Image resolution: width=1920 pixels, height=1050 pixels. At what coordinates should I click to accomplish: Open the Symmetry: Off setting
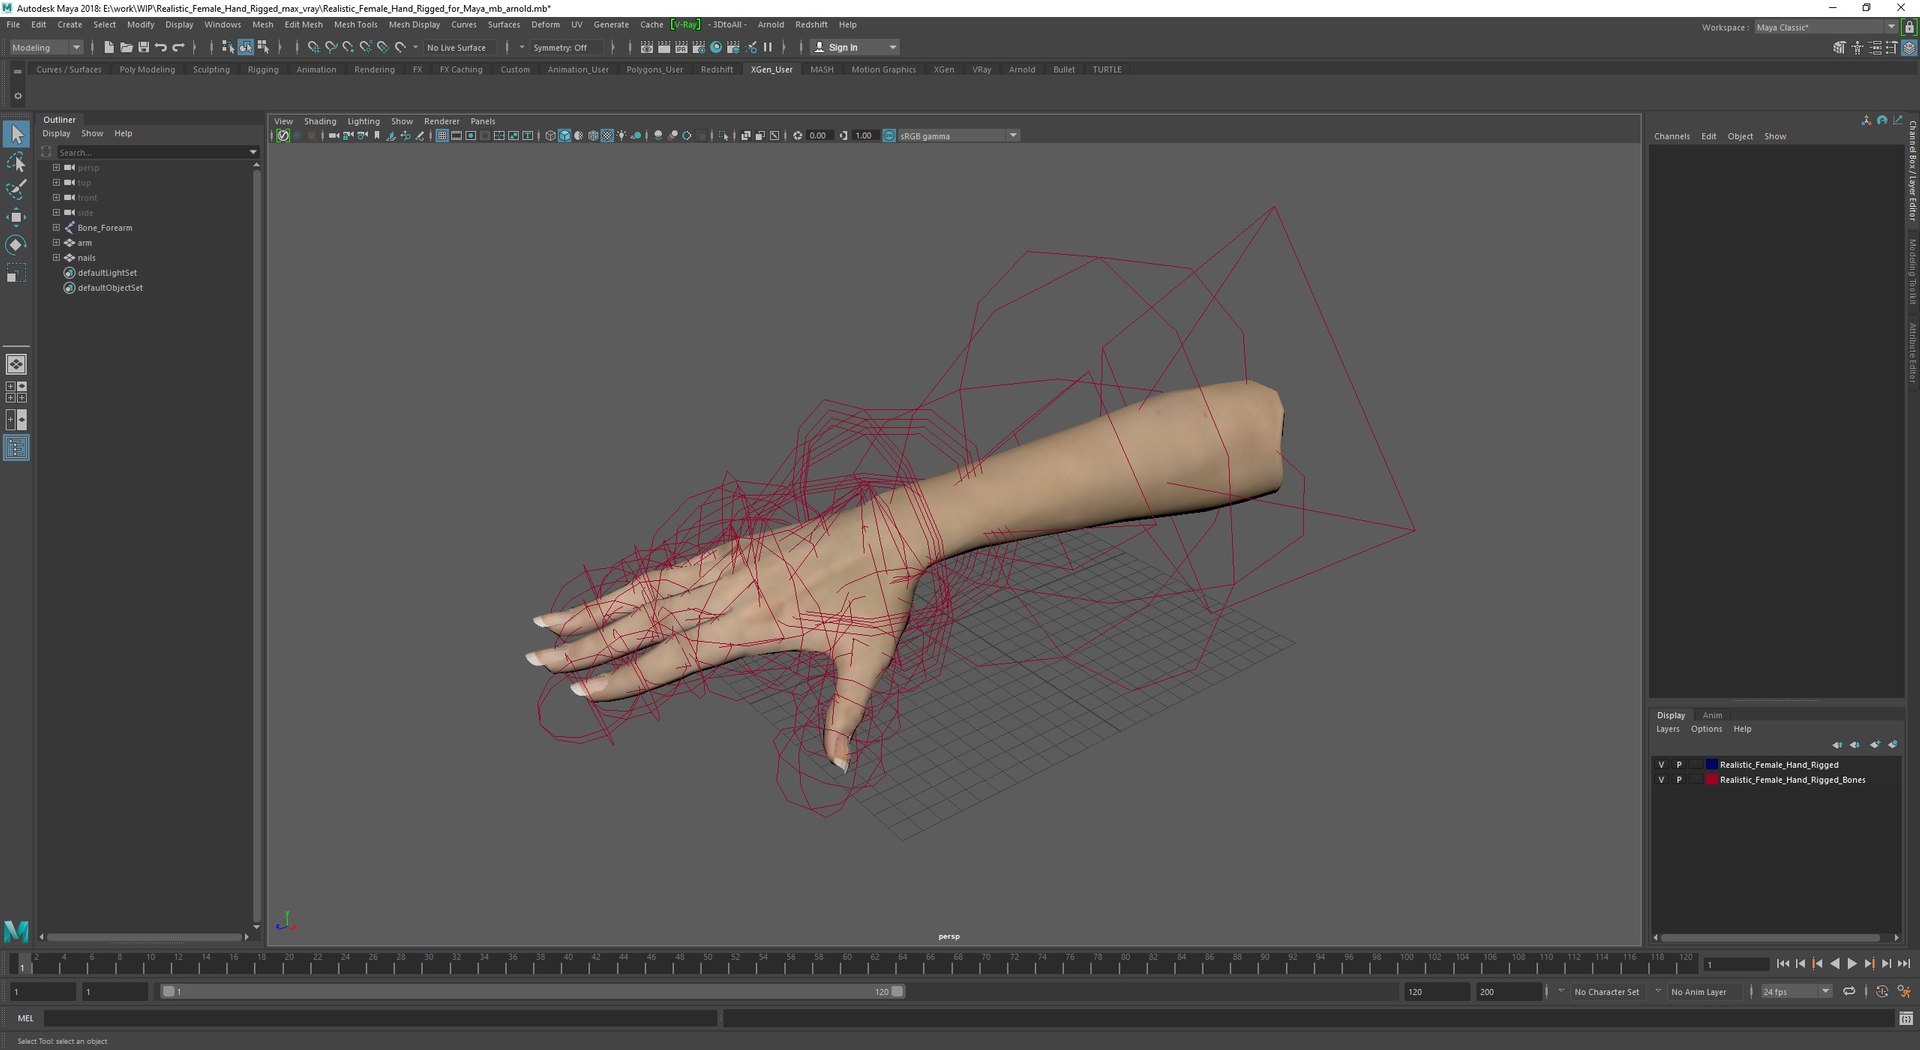567,47
